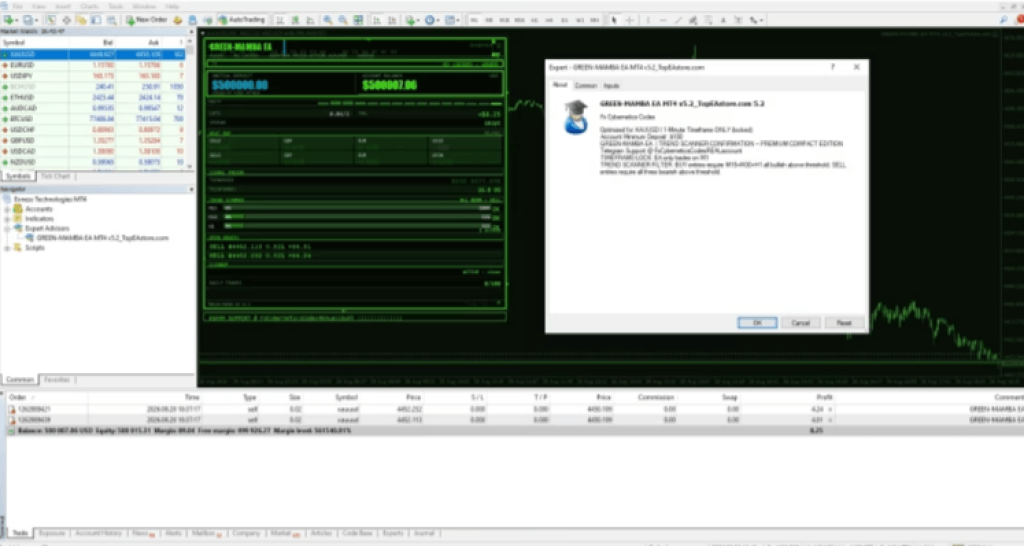
Task: Toggle the auto scroll chart icon
Action: (377, 20)
